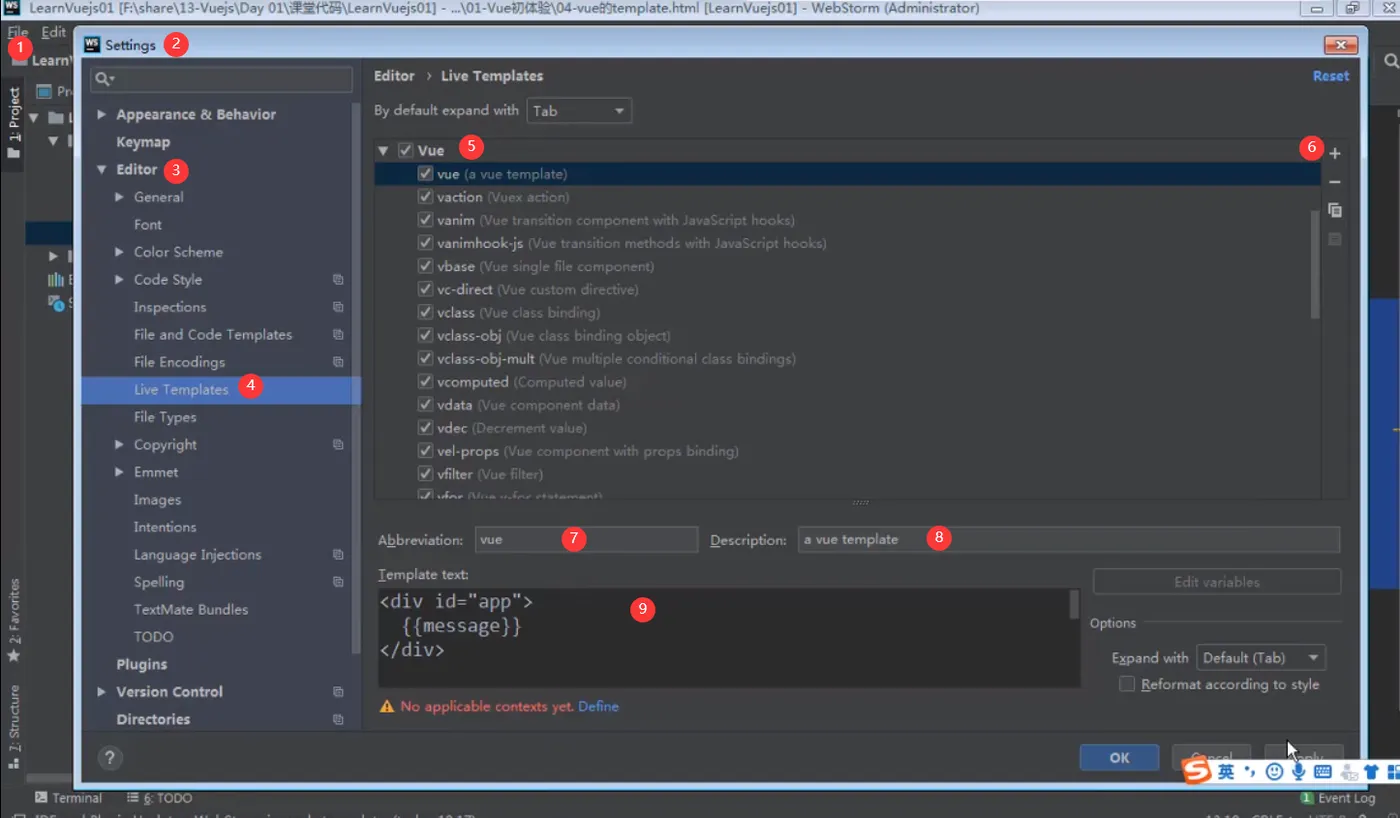This screenshot has width=1400, height=818.
Task: Click the template list vertical scrollbar
Action: pyautogui.click(x=1315, y=264)
